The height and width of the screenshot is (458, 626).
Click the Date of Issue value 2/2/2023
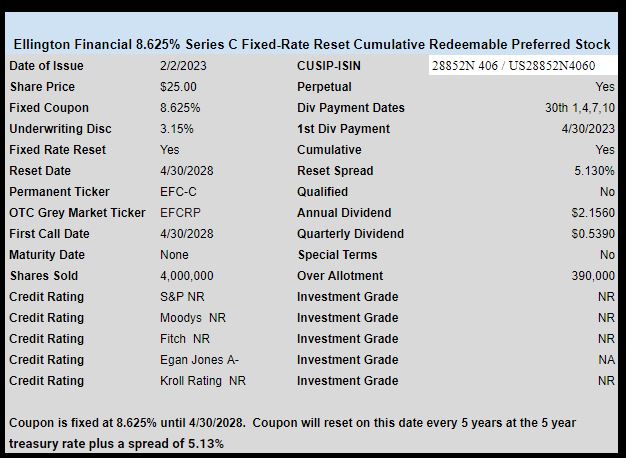[x=183, y=65]
